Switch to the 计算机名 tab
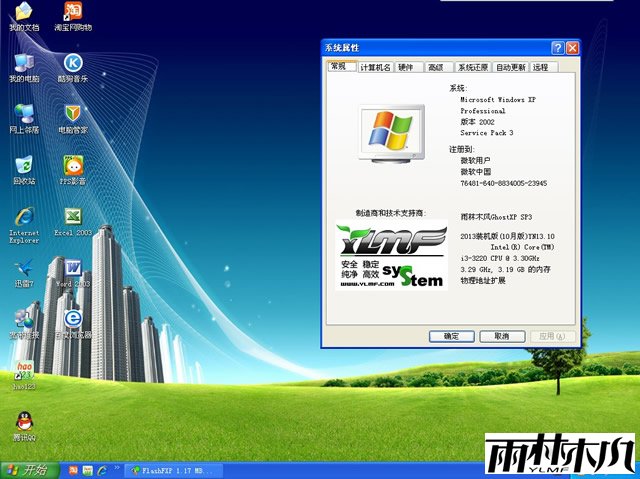640x479 pixels. point(375,67)
